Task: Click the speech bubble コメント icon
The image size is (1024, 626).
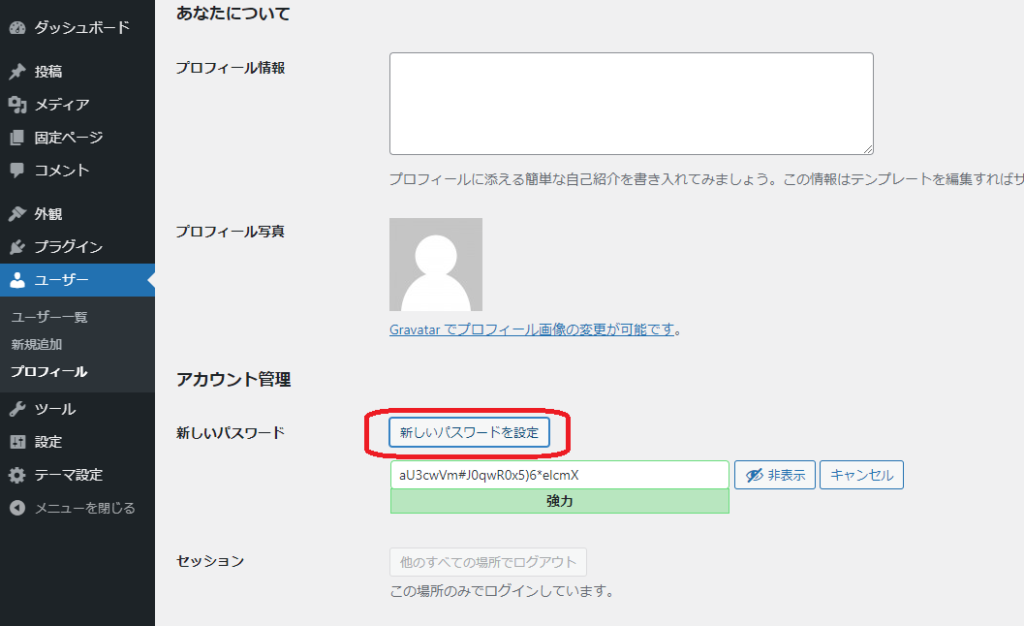Action: (x=17, y=170)
